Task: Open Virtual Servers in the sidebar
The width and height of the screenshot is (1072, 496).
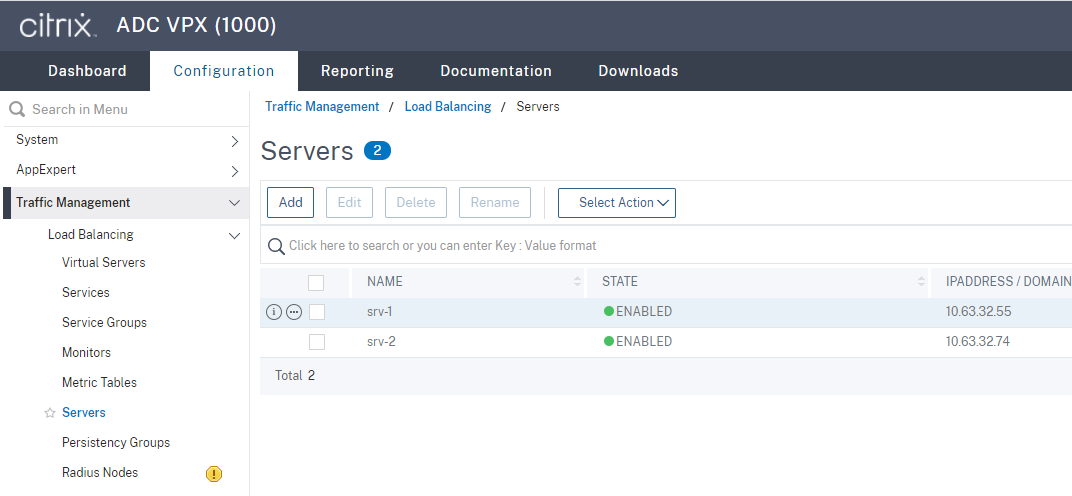Action: pos(103,263)
